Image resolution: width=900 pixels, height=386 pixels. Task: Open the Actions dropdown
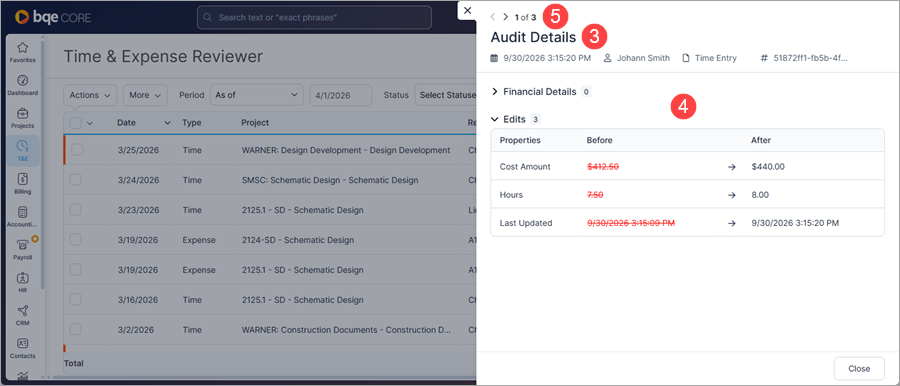[90, 95]
